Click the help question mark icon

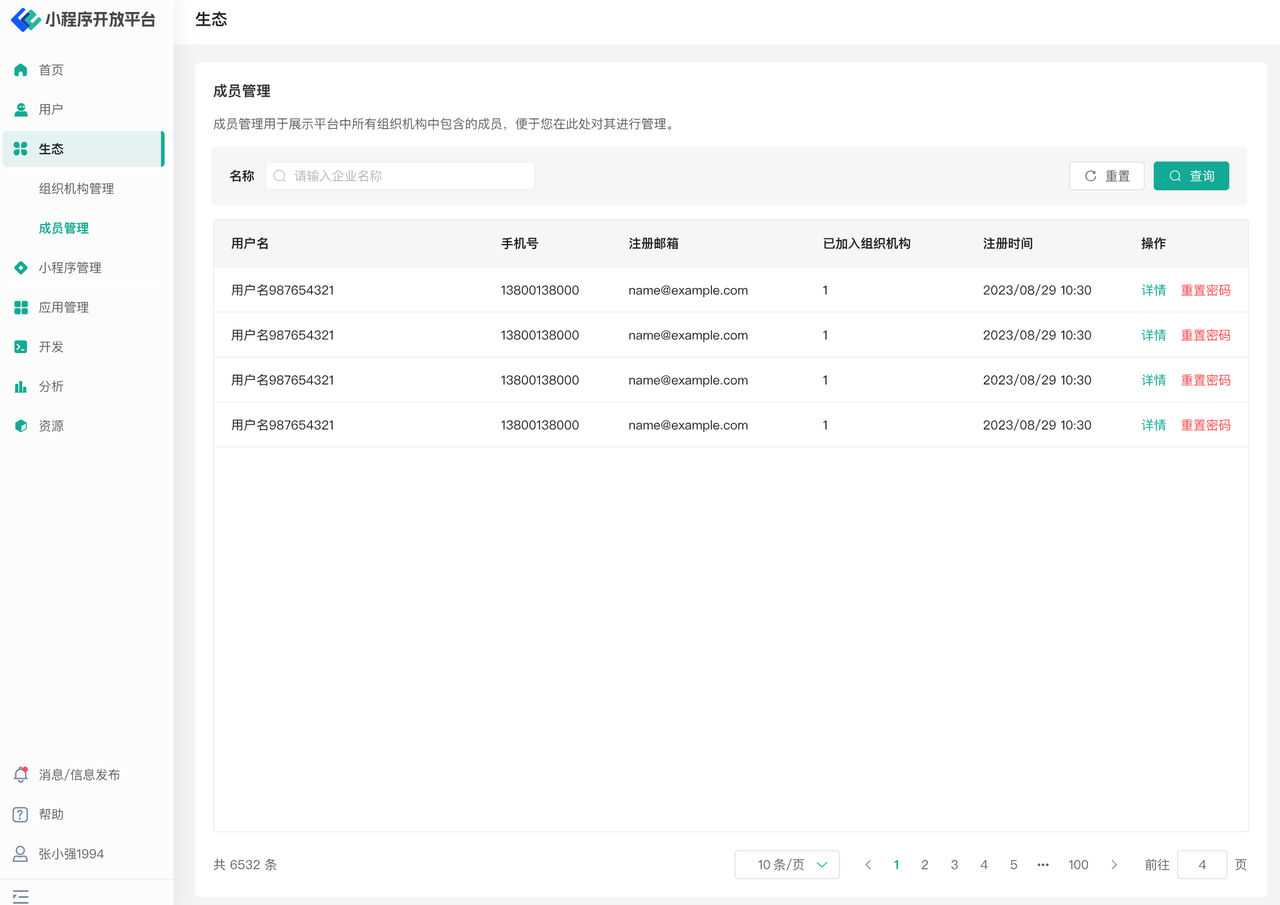click(x=20, y=815)
